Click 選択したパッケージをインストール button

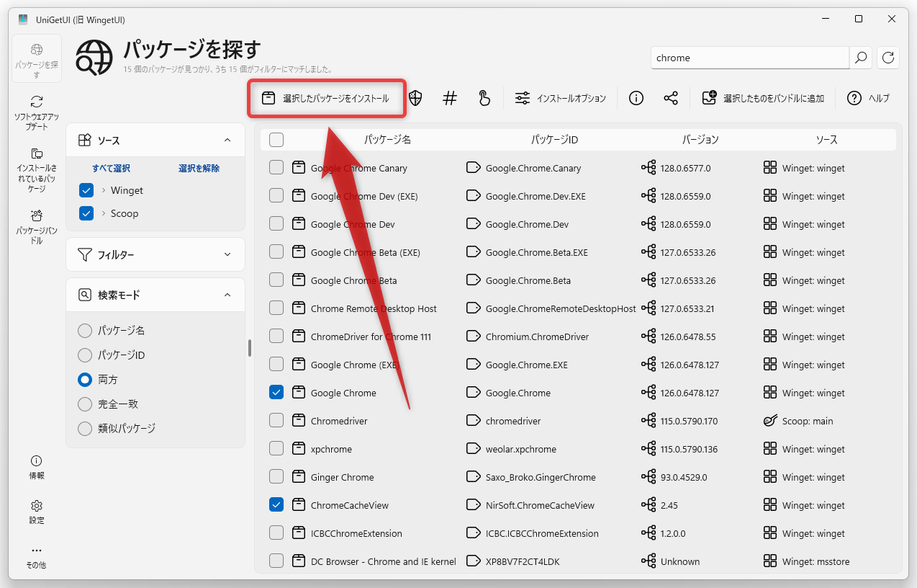(326, 98)
